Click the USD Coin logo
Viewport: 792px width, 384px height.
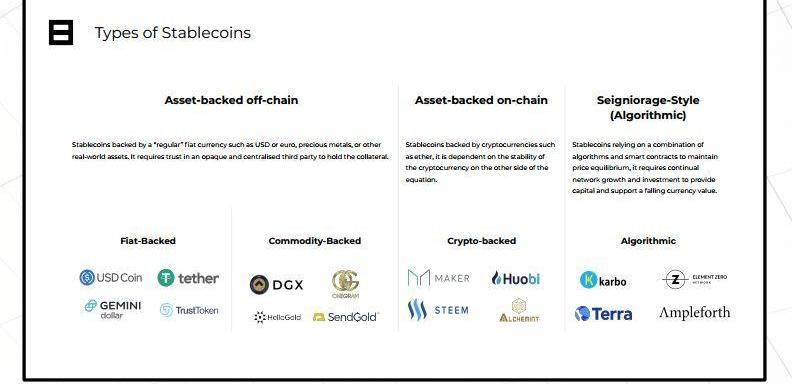(x=111, y=277)
